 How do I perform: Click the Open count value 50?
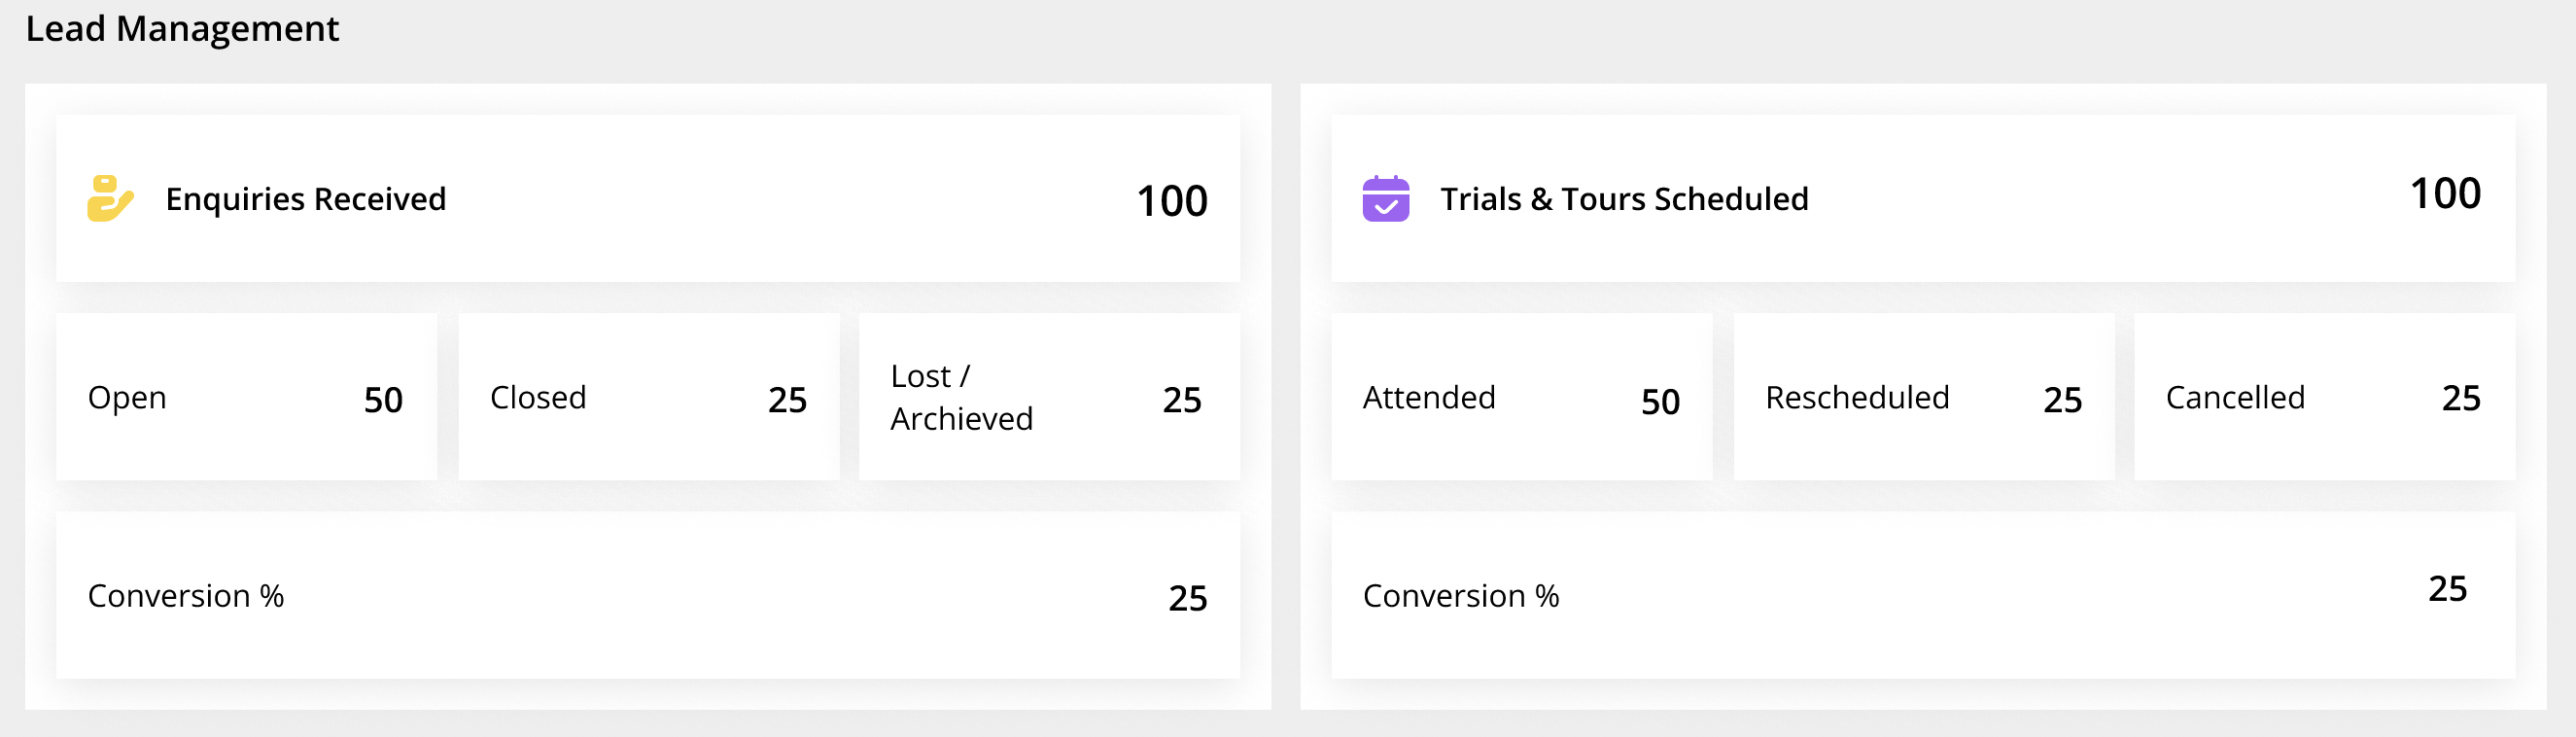tap(383, 400)
